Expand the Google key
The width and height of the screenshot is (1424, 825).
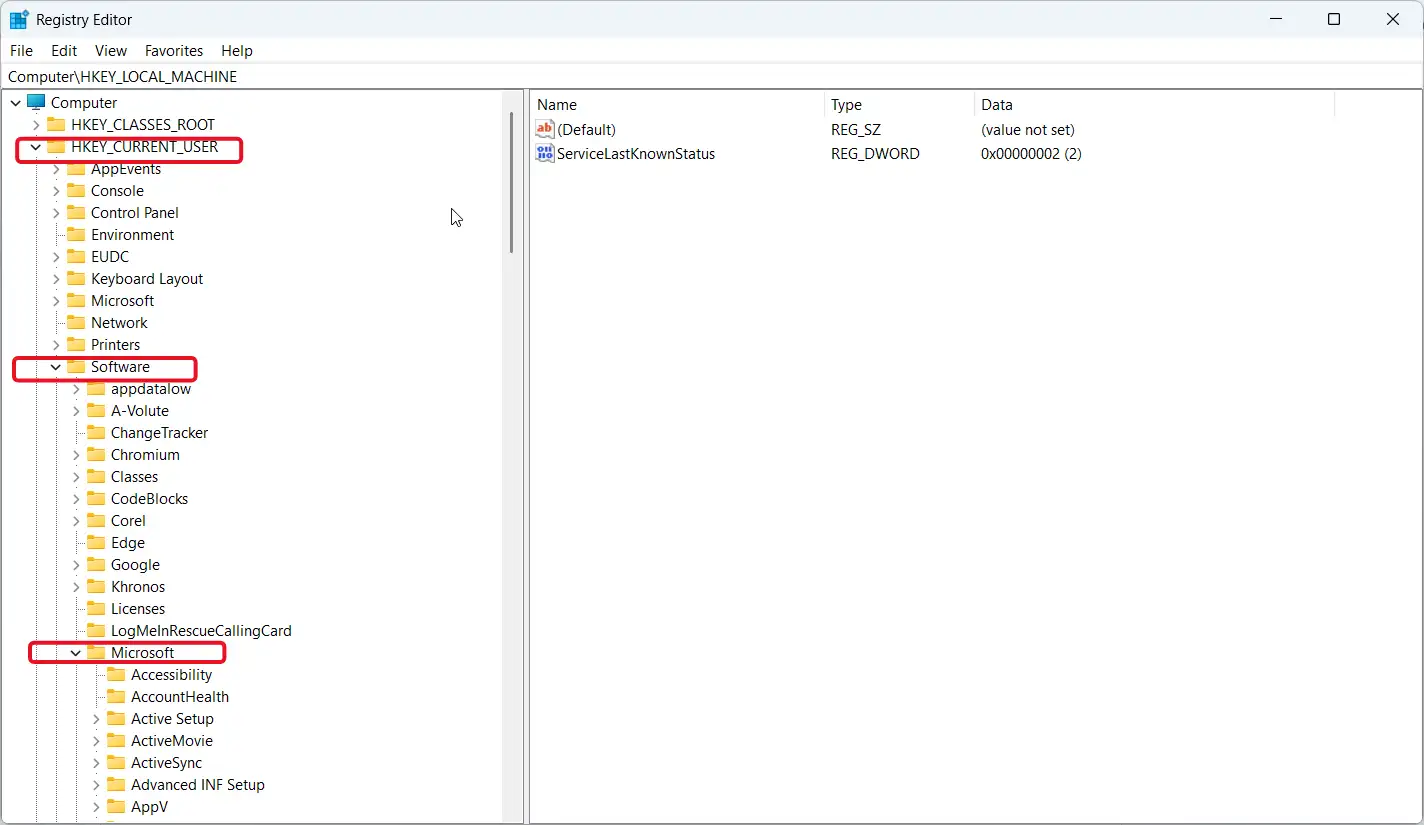(76, 565)
